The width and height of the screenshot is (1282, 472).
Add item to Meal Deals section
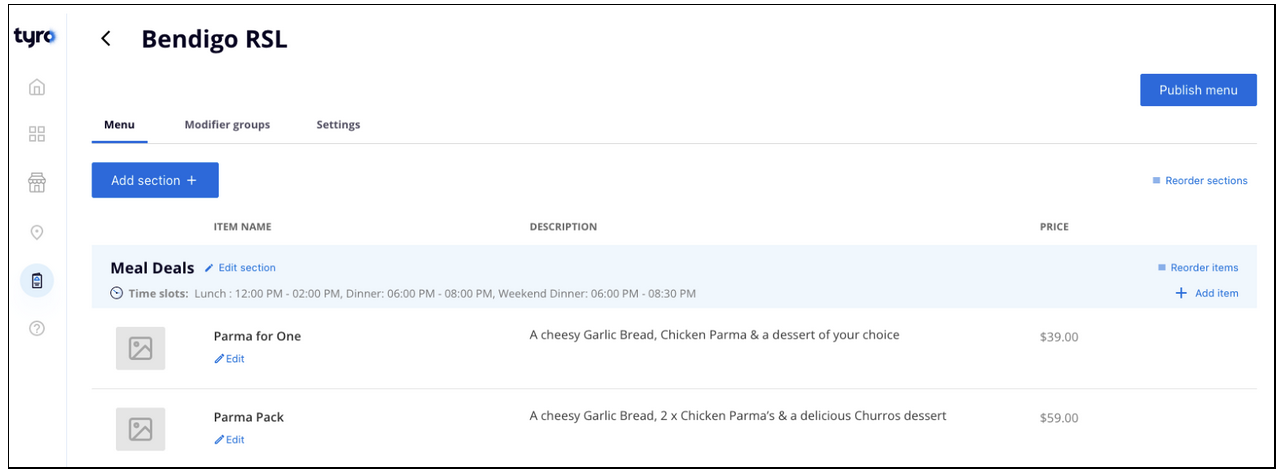(1207, 293)
